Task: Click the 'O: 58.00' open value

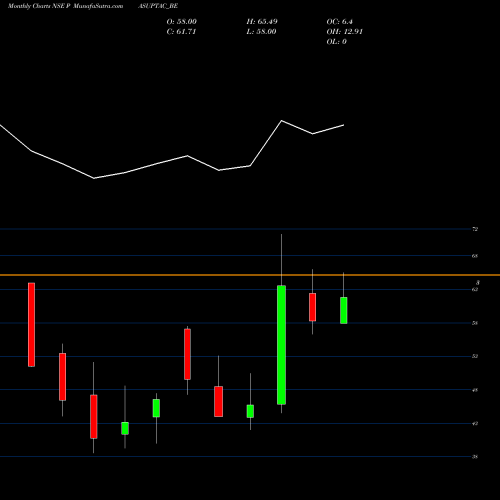Action: coord(182,22)
